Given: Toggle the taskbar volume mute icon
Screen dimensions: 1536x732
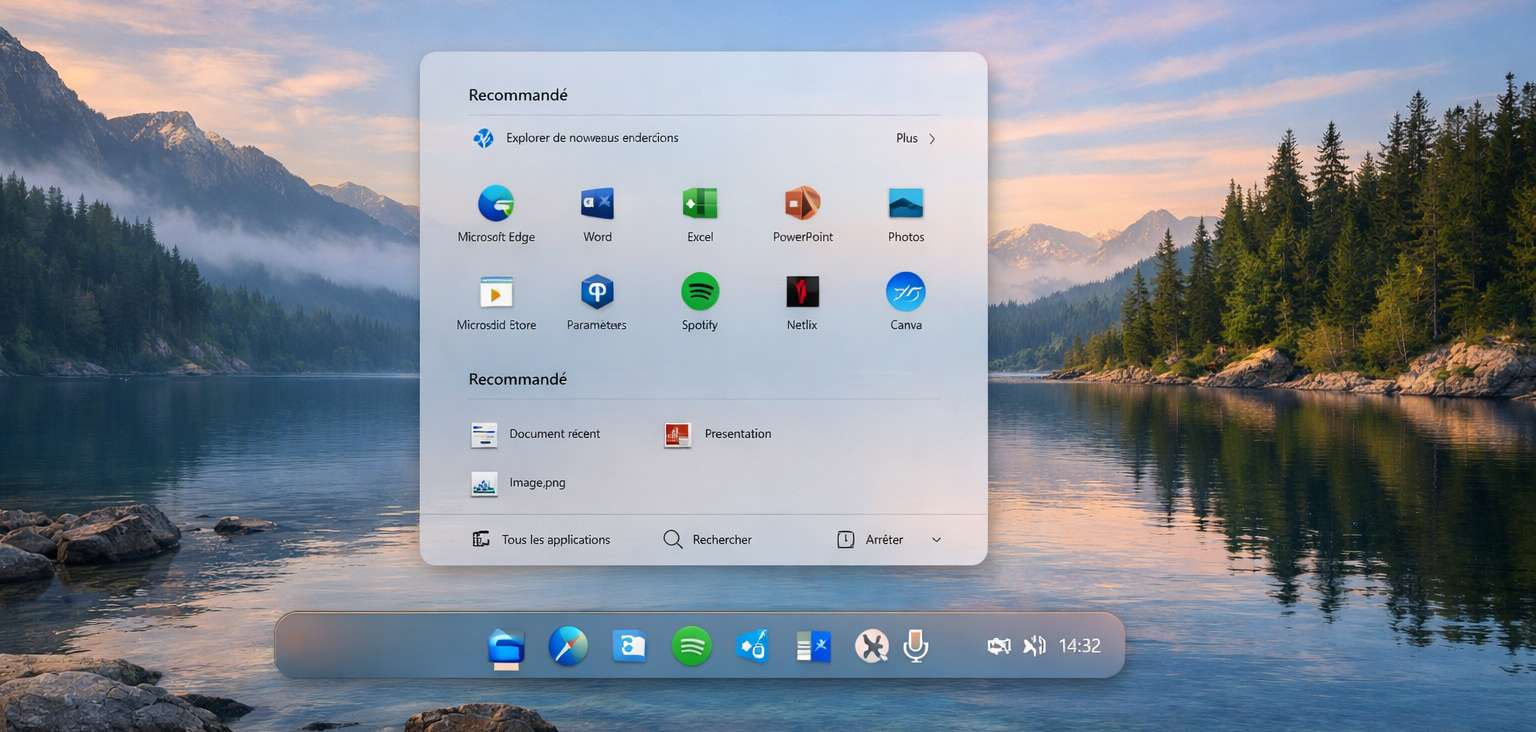Looking at the screenshot, I should [1034, 646].
